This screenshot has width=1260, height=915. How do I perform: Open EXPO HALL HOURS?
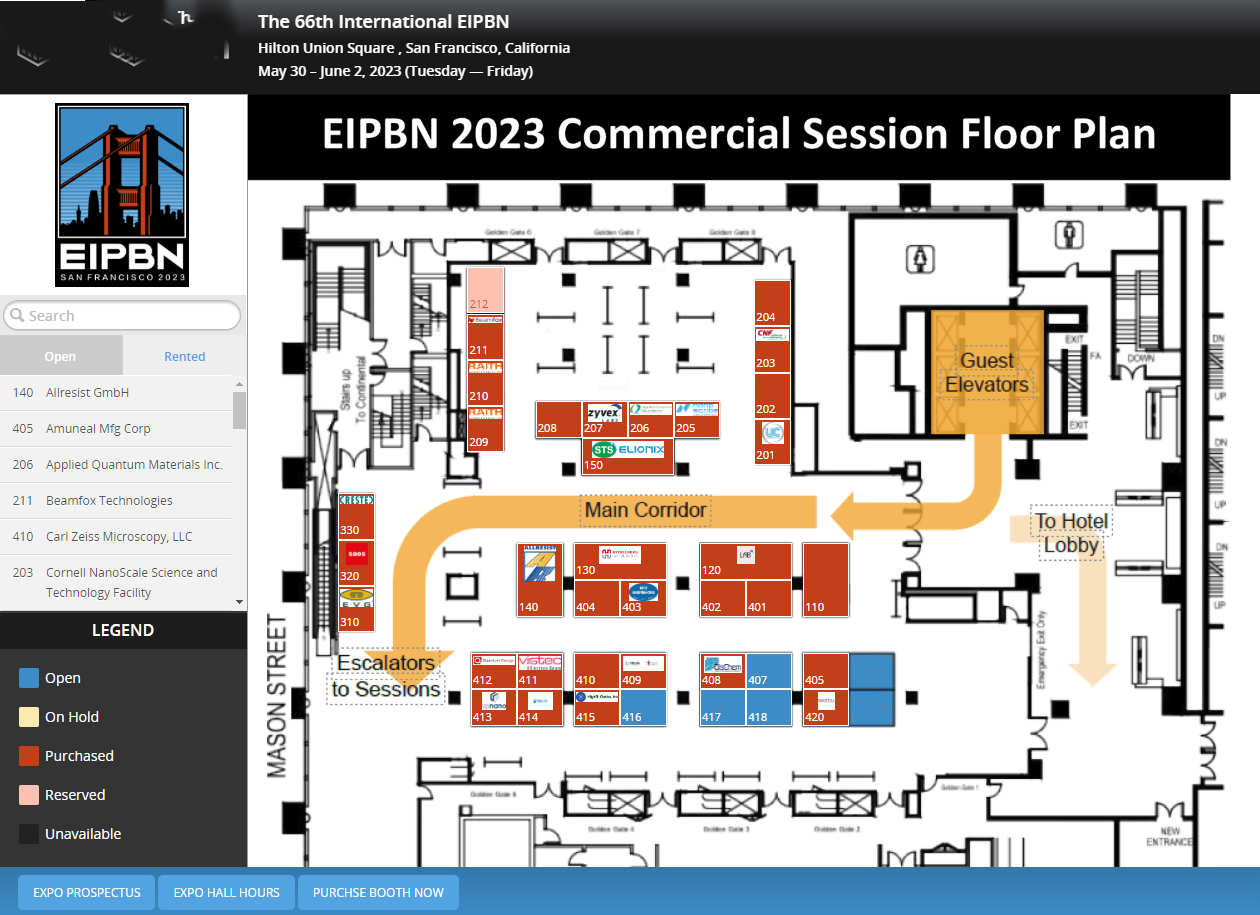(x=226, y=892)
